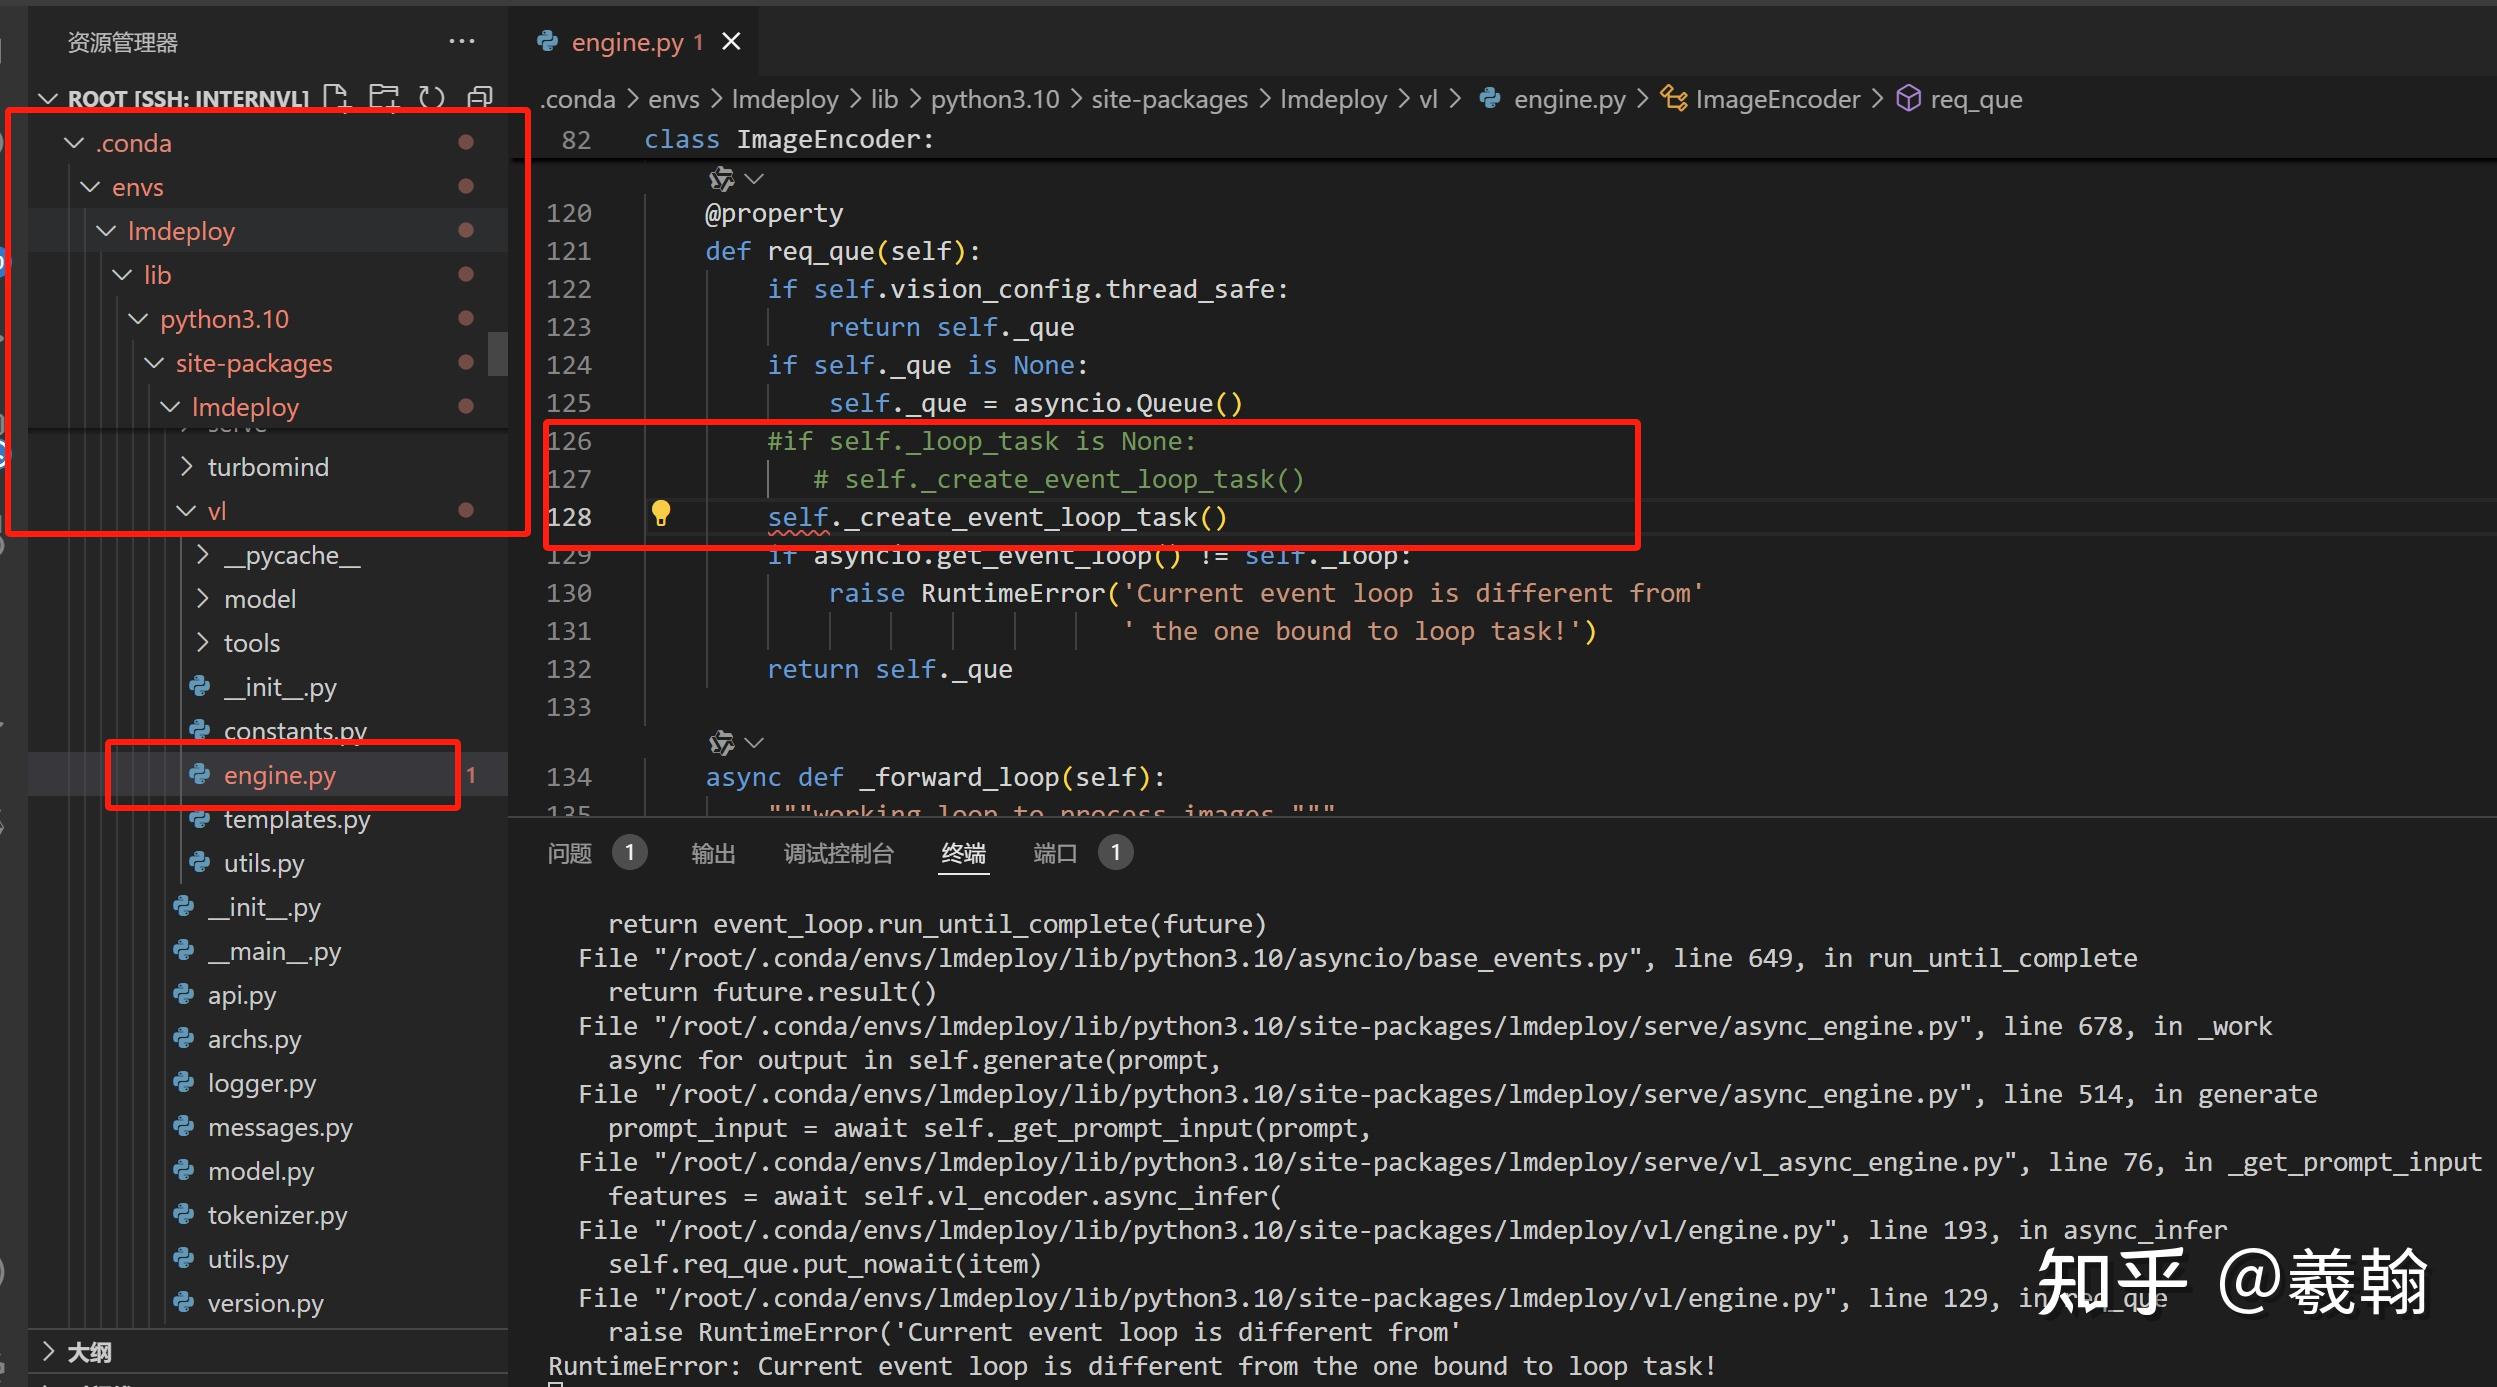Click site-packages in the breadcrumb path
This screenshot has width=2497, height=1387.
(x=1169, y=99)
